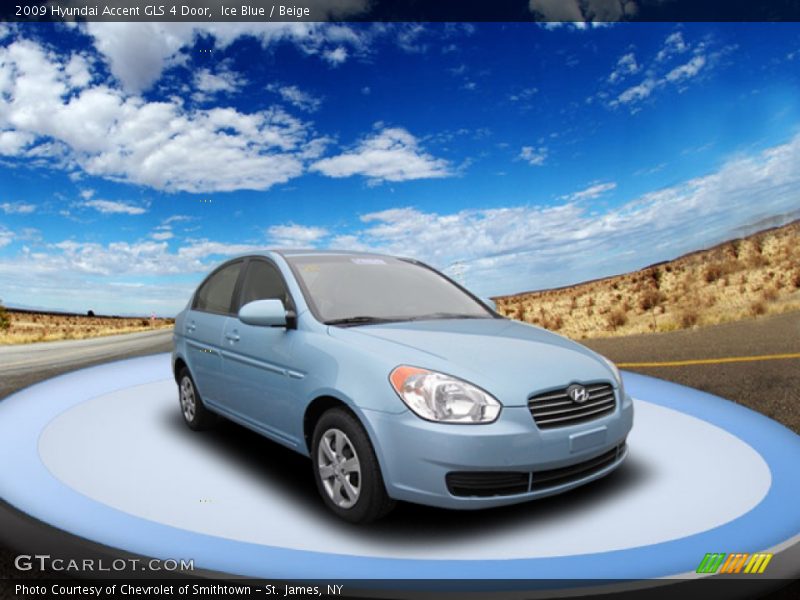This screenshot has height=600, width=800.
Task: Click the driver-side mirror
Action: point(264,313)
